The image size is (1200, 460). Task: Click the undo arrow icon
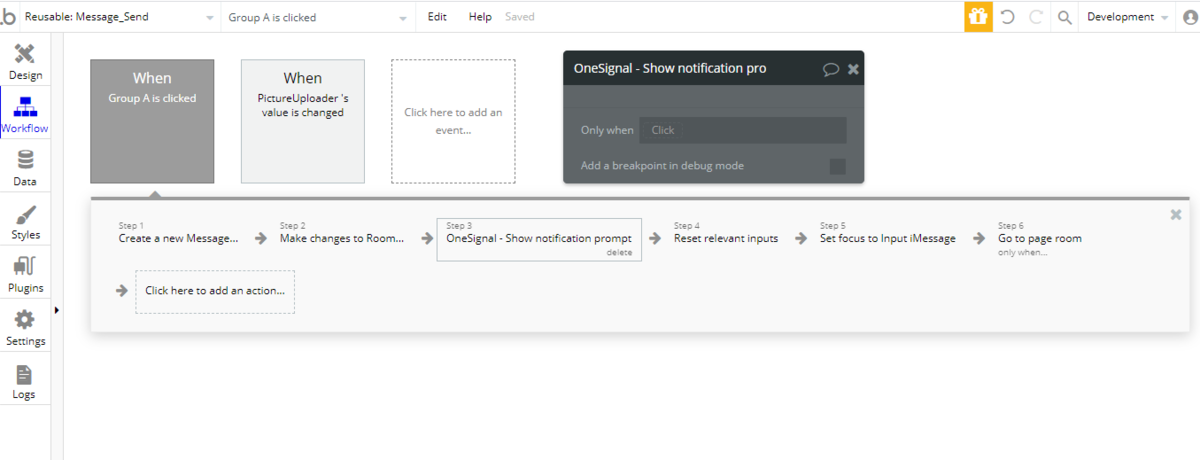pyautogui.click(x=1008, y=17)
